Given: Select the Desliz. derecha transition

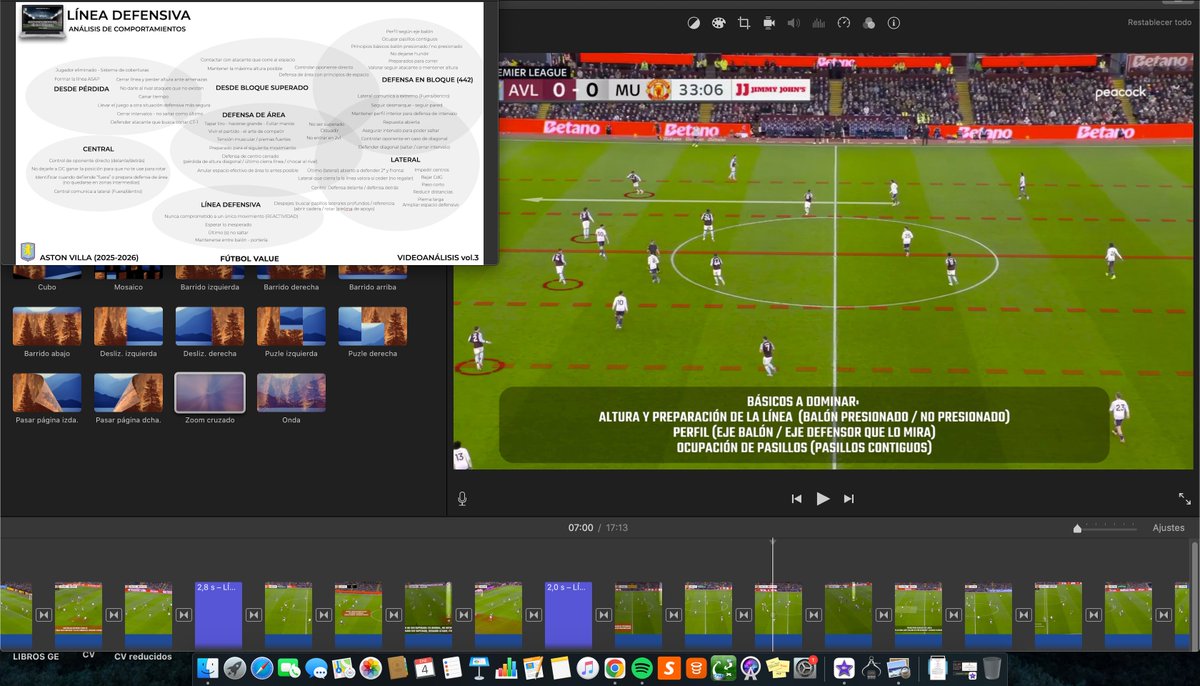Looking at the screenshot, I should [209, 326].
